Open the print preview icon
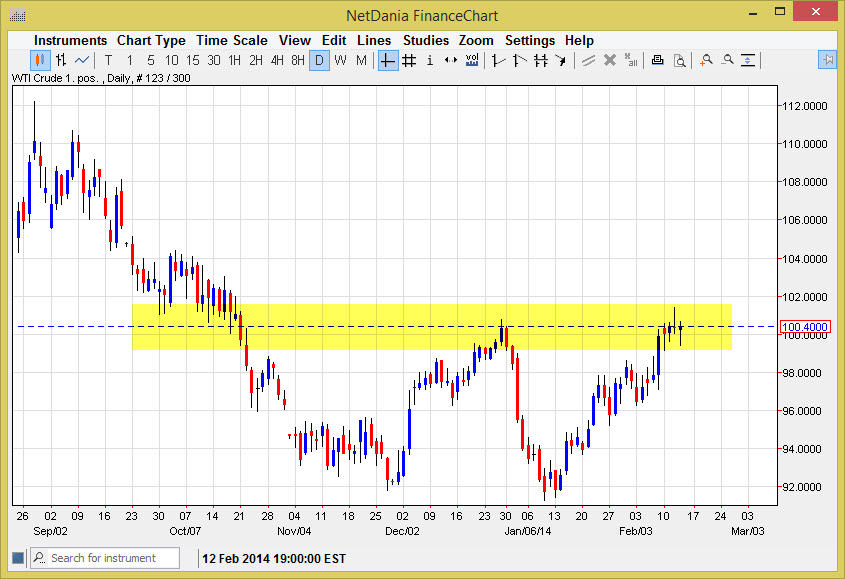 pyautogui.click(x=679, y=60)
